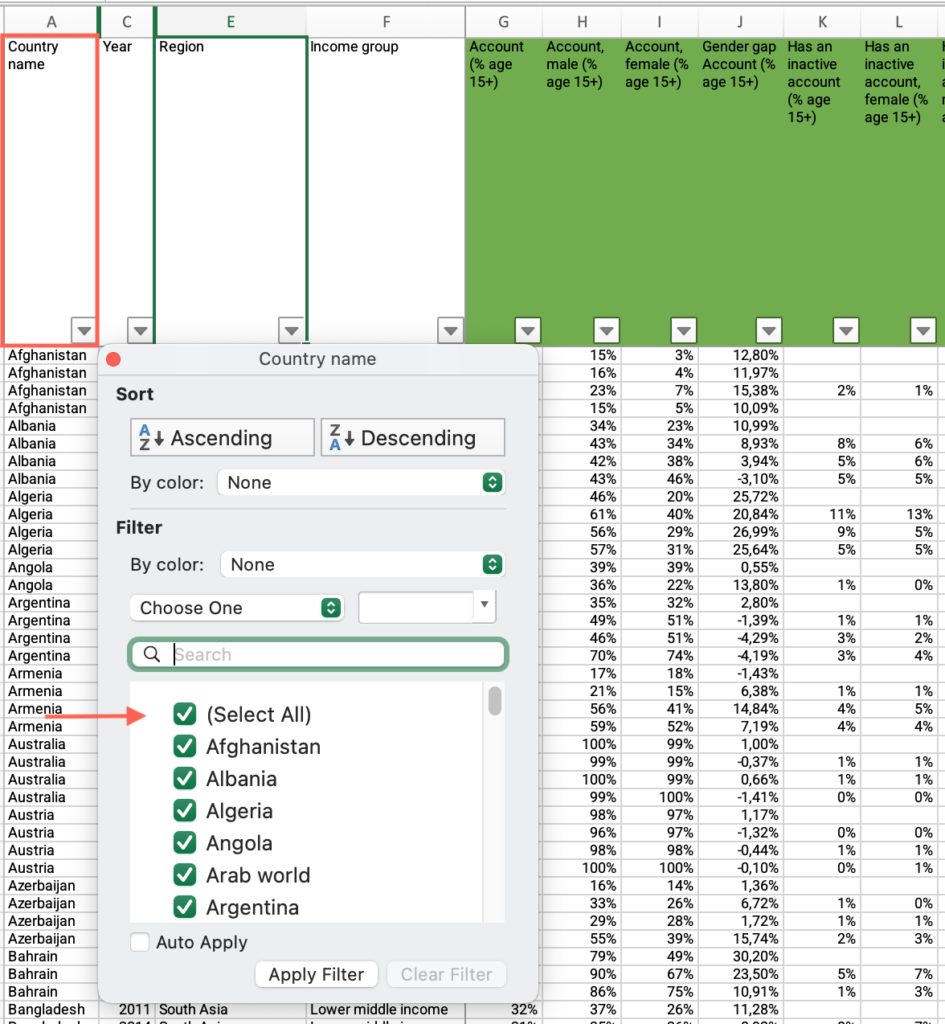Open the Filter By color dropdown
Viewport: 945px width, 1024px height.
(362, 564)
